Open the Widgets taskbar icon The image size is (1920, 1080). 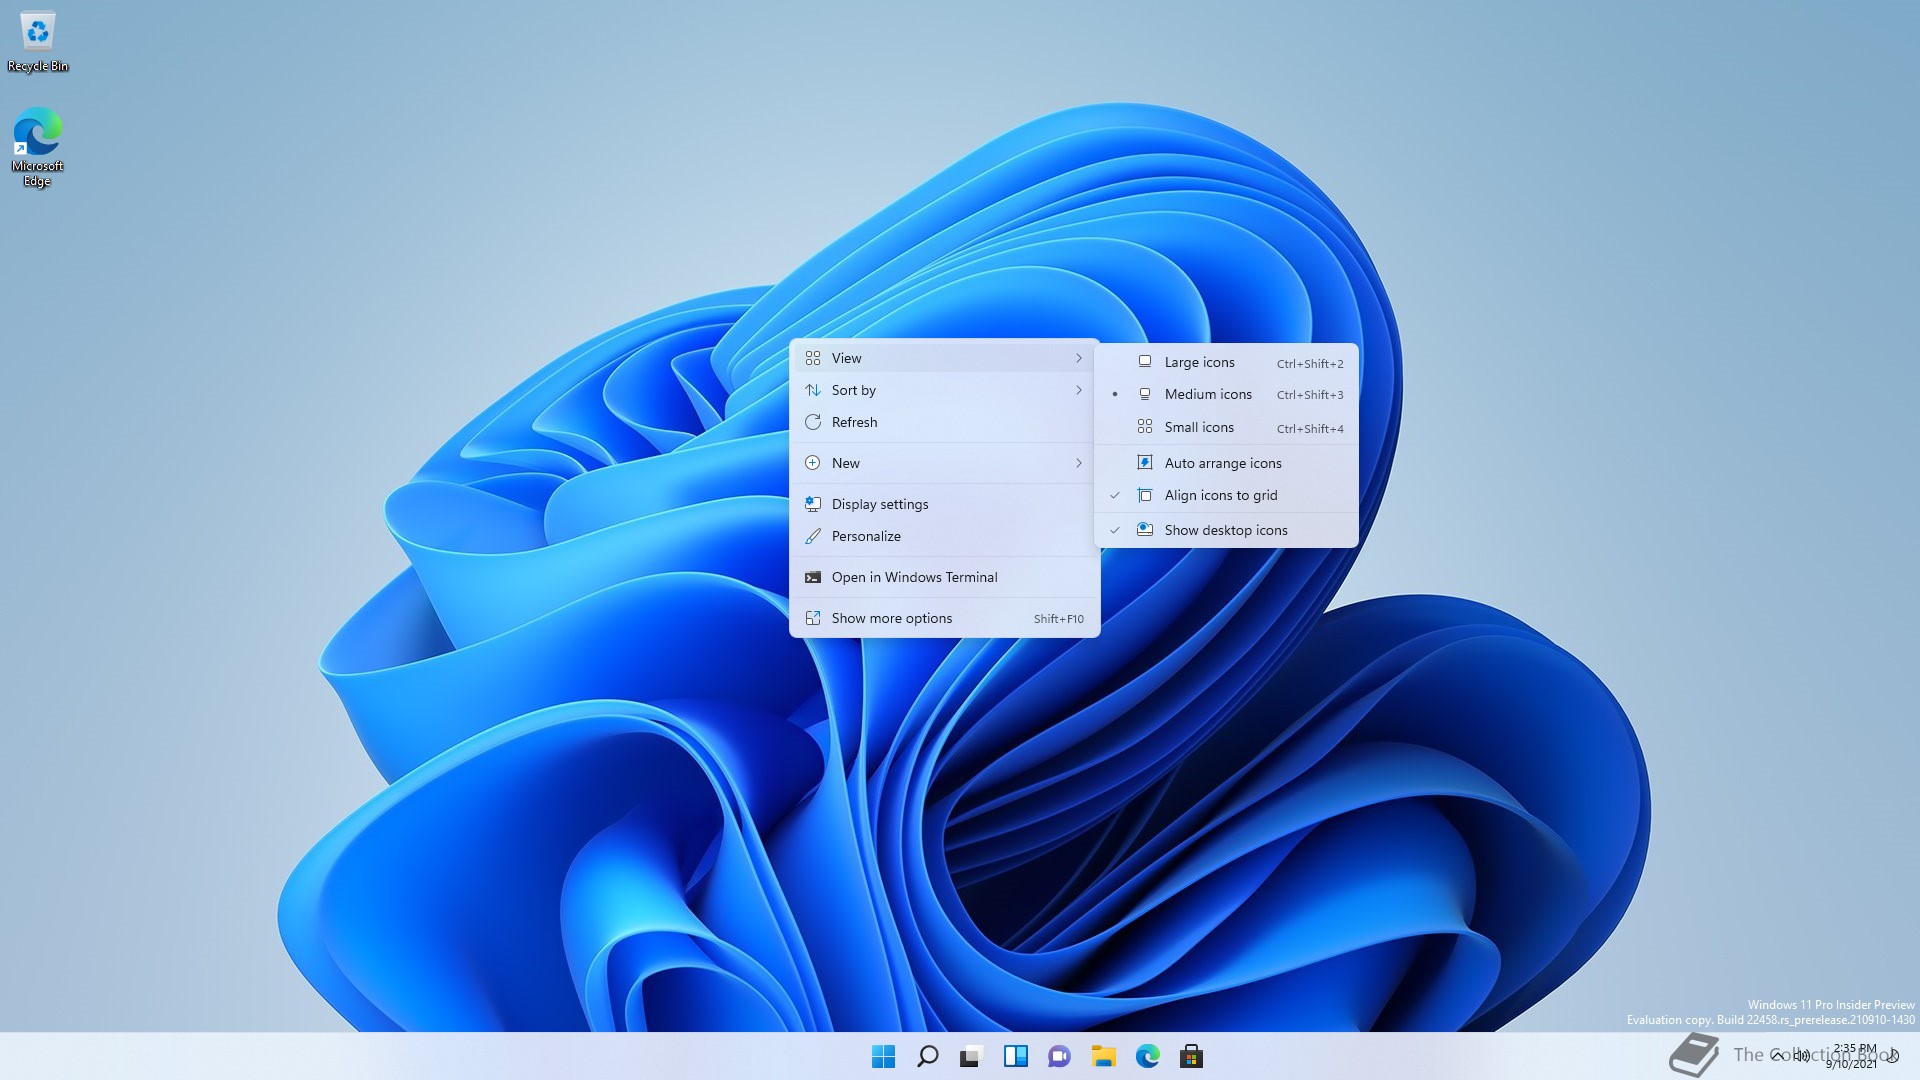[x=1015, y=1056]
